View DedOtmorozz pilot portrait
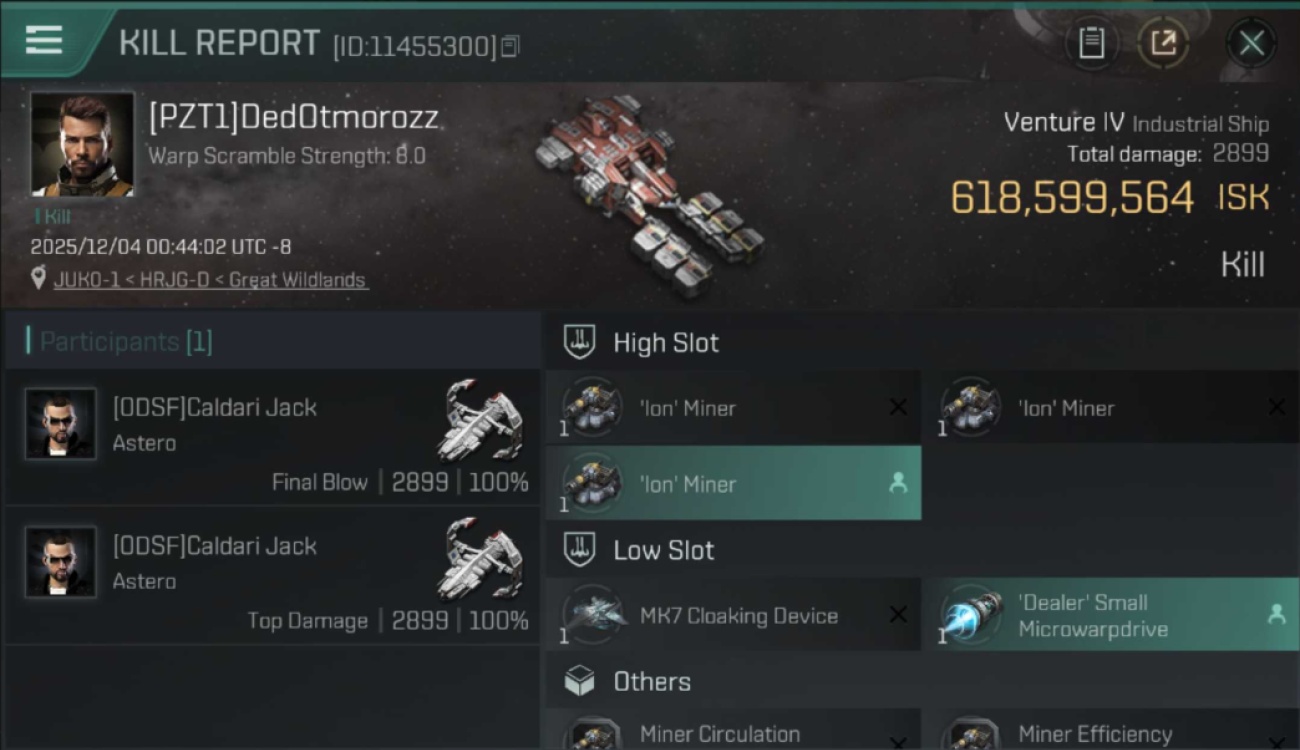 (82, 144)
